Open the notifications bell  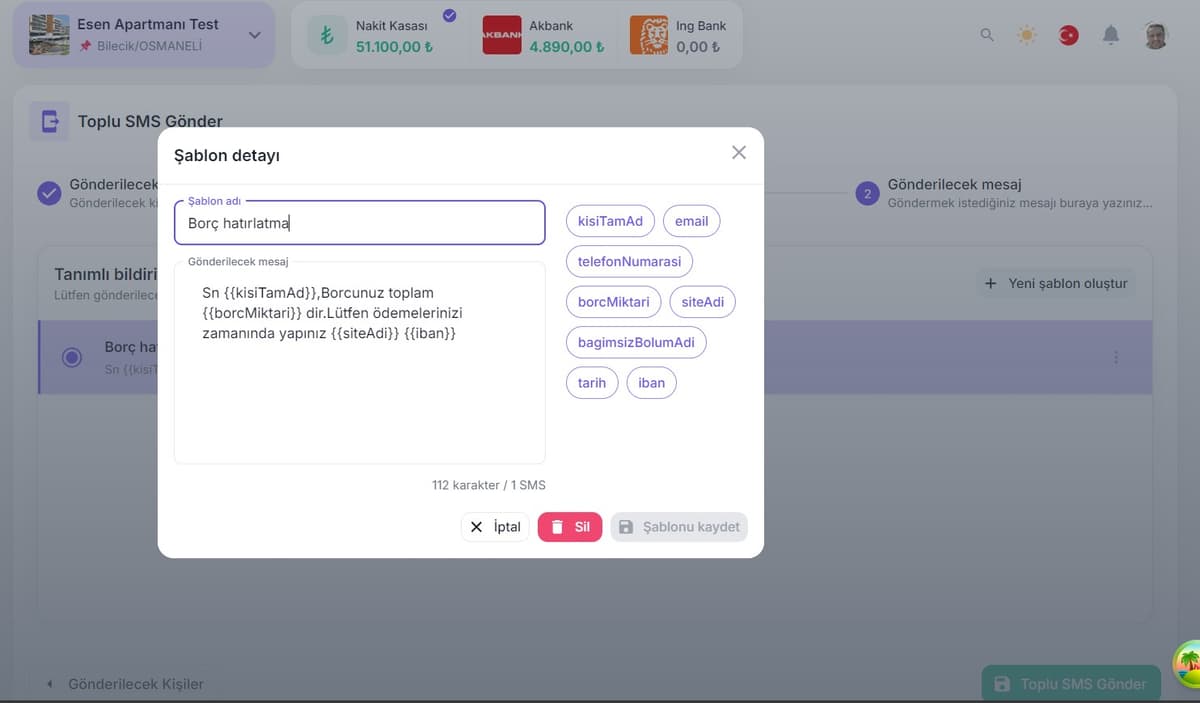click(x=1111, y=35)
